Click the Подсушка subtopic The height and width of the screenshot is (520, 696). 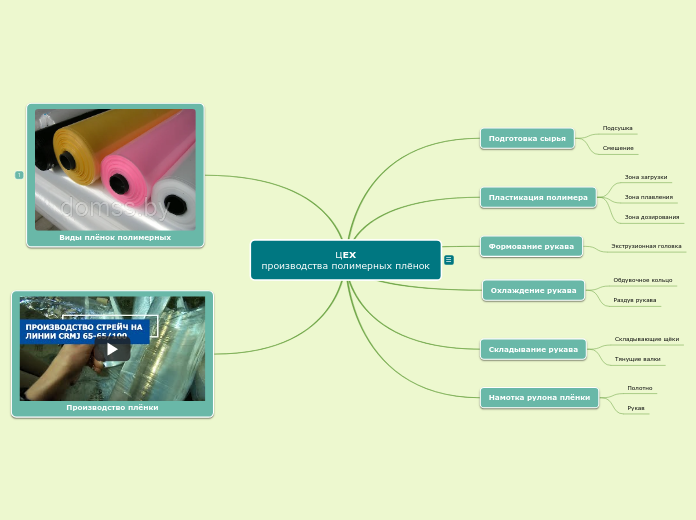tap(617, 128)
